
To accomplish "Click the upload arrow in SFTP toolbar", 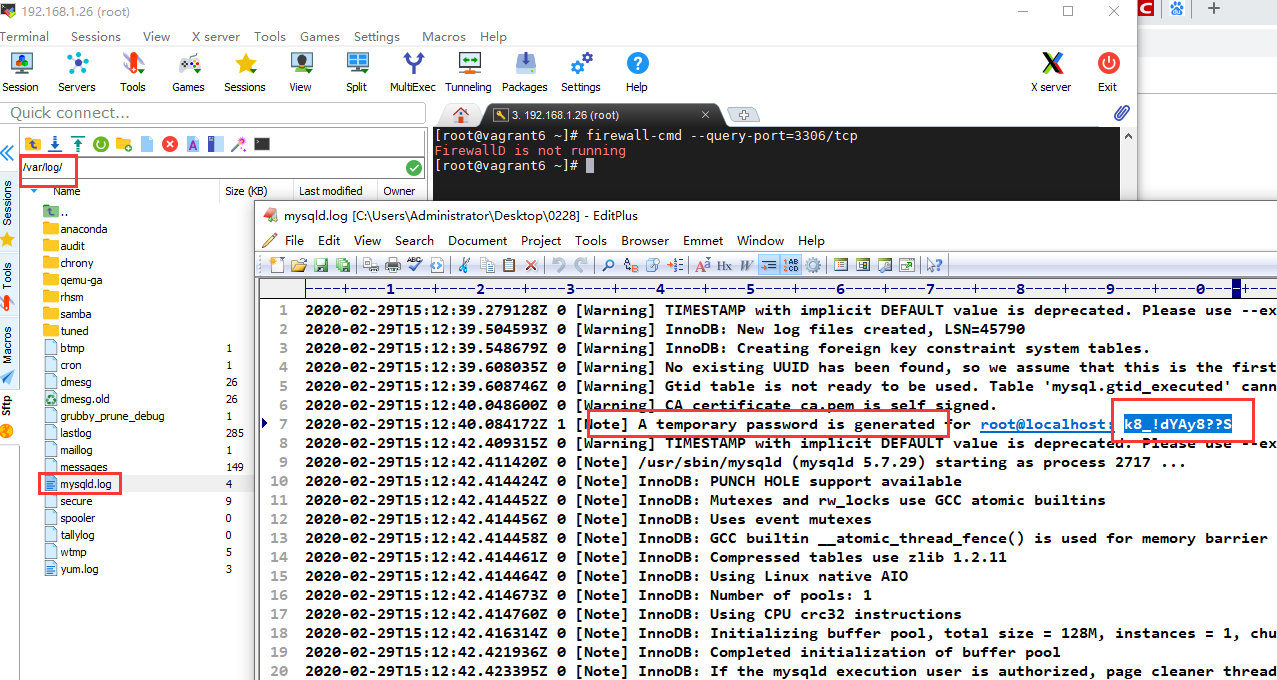I will coord(78,144).
